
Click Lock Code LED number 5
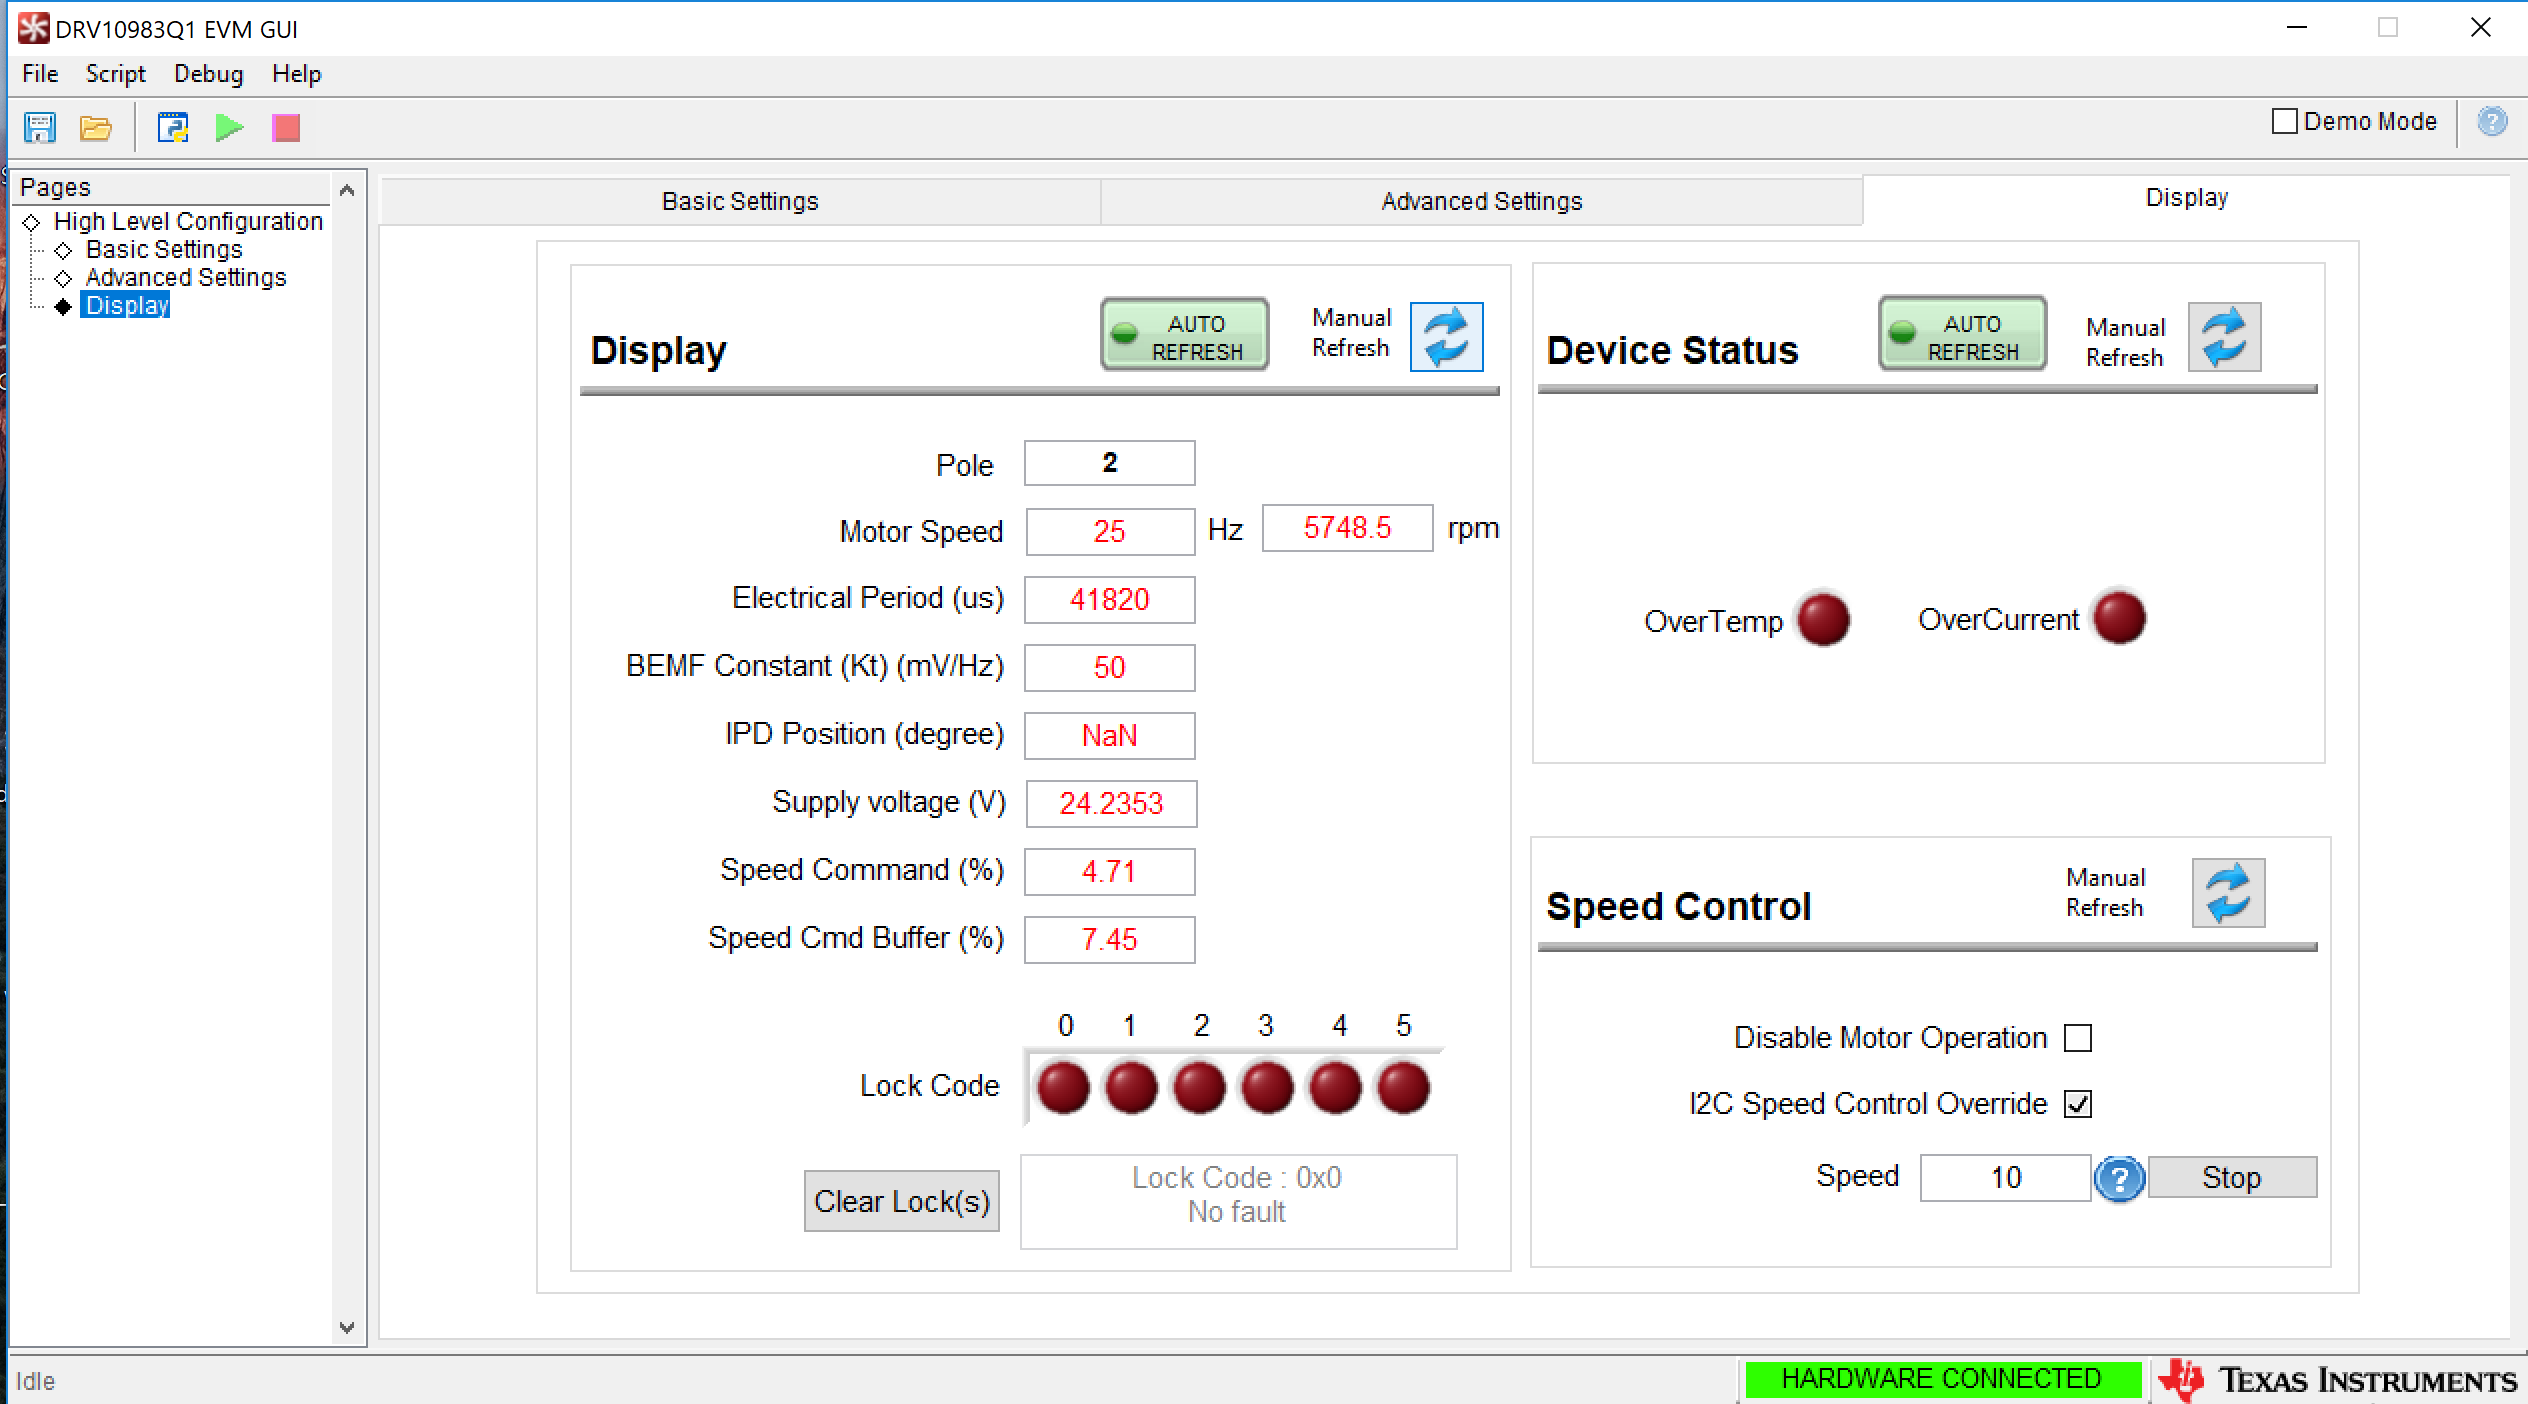click(x=1403, y=1088)
